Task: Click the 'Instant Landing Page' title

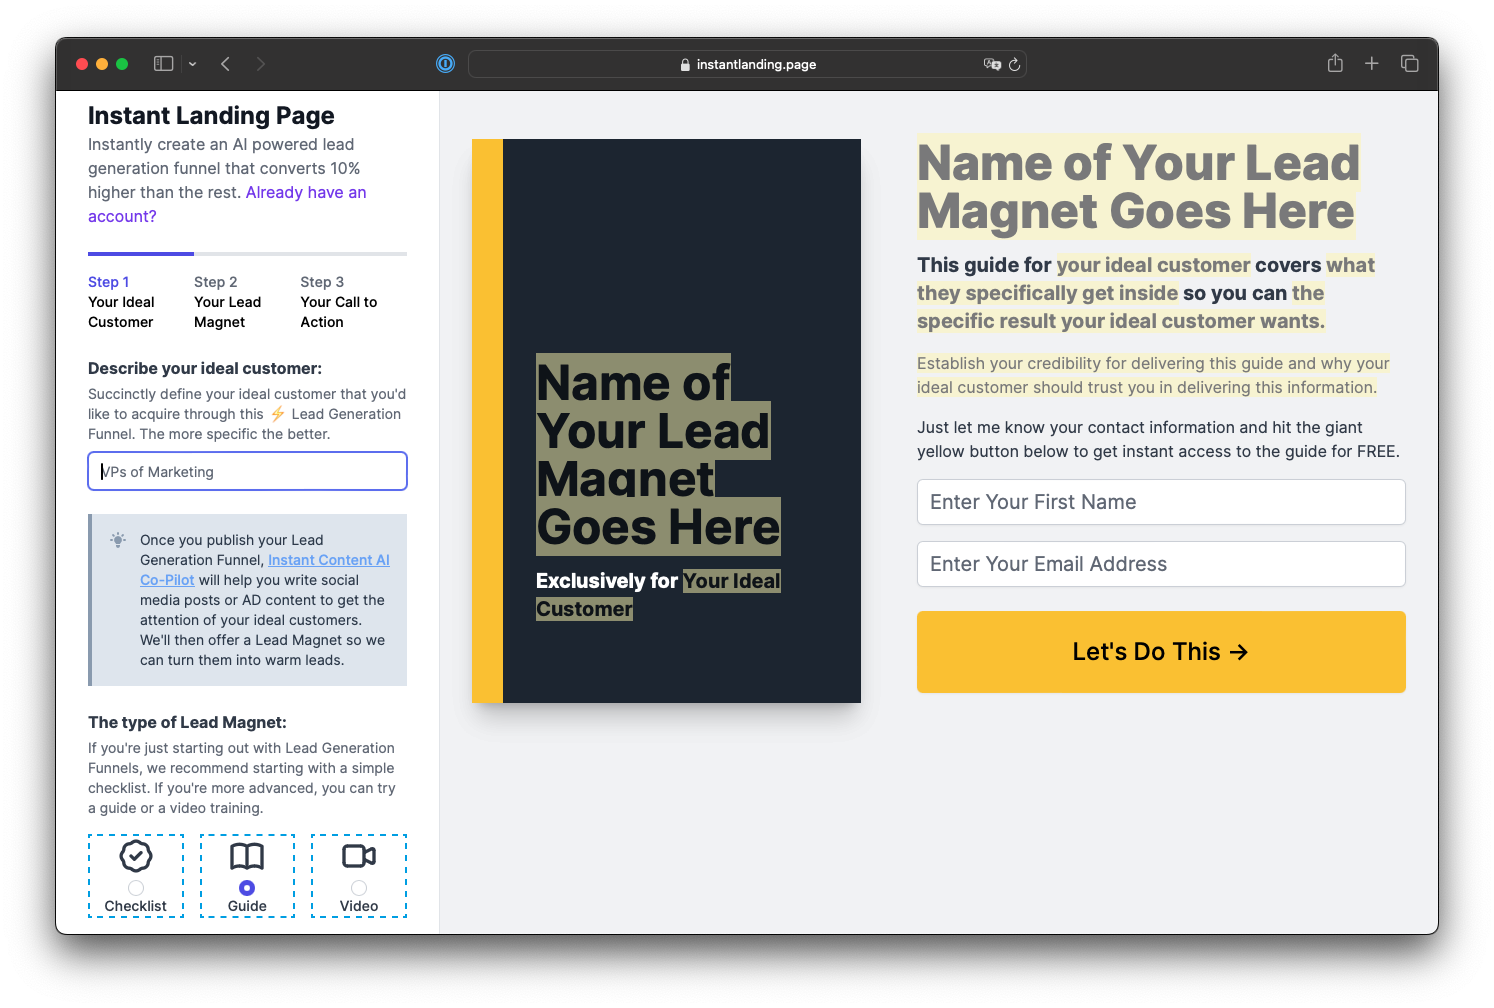Action: coord(211,116)
